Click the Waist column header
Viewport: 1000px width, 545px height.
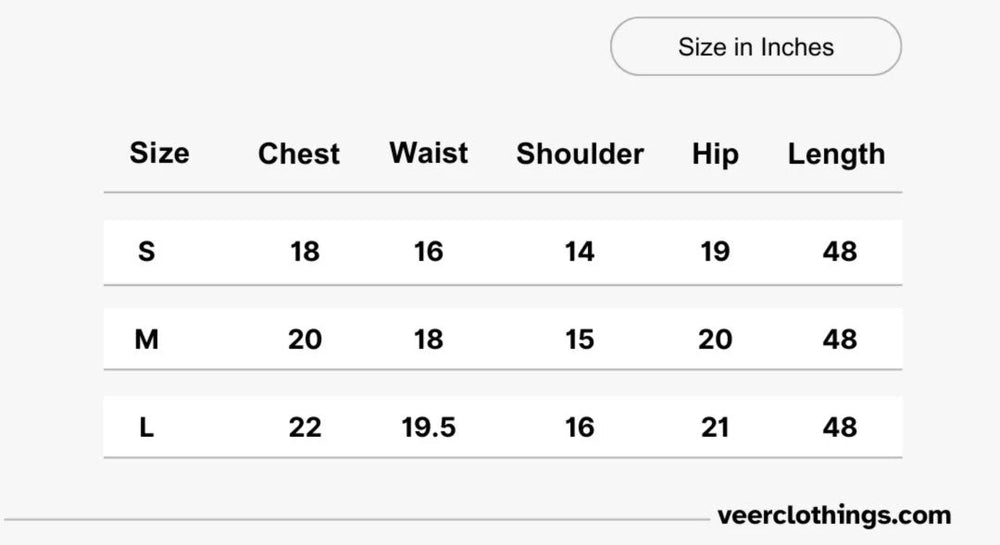(428, 153)
